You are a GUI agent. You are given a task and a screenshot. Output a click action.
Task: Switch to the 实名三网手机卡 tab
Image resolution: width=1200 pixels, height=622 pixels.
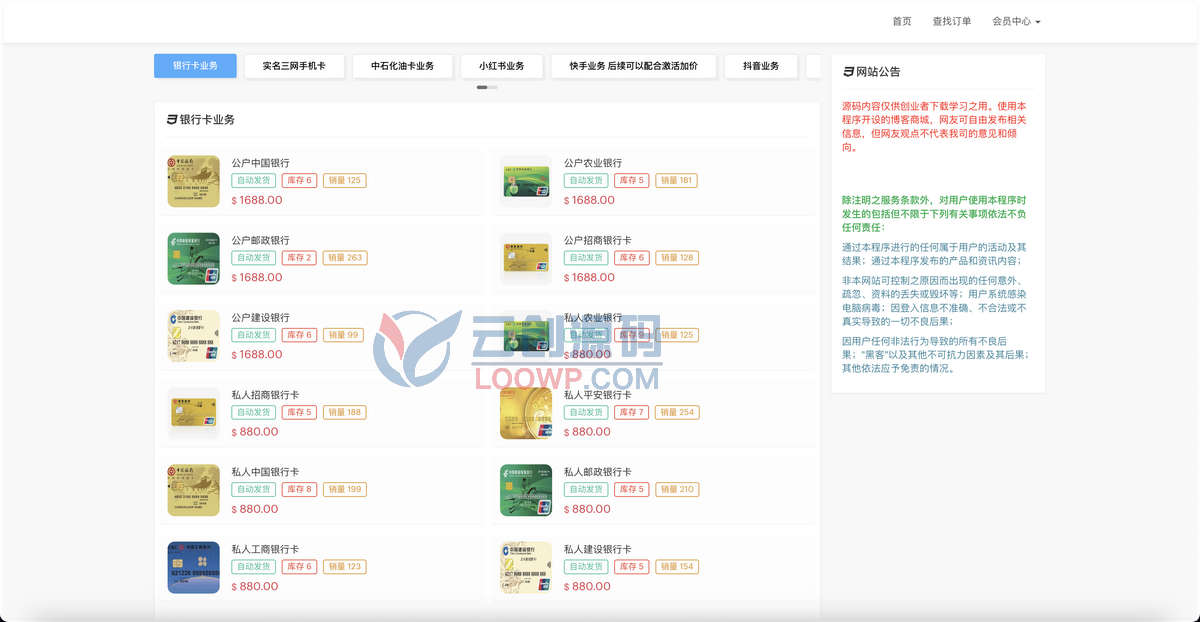294,66
